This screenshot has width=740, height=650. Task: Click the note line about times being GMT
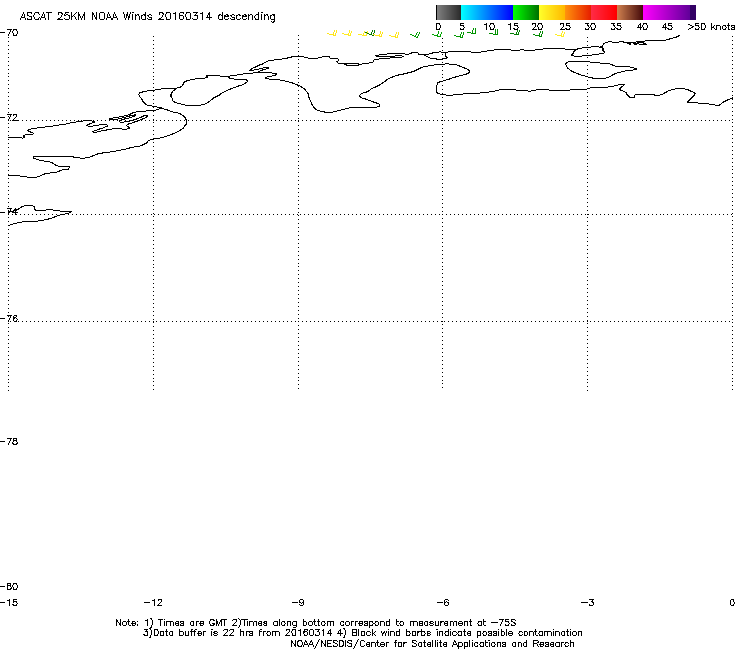[316, 623]
